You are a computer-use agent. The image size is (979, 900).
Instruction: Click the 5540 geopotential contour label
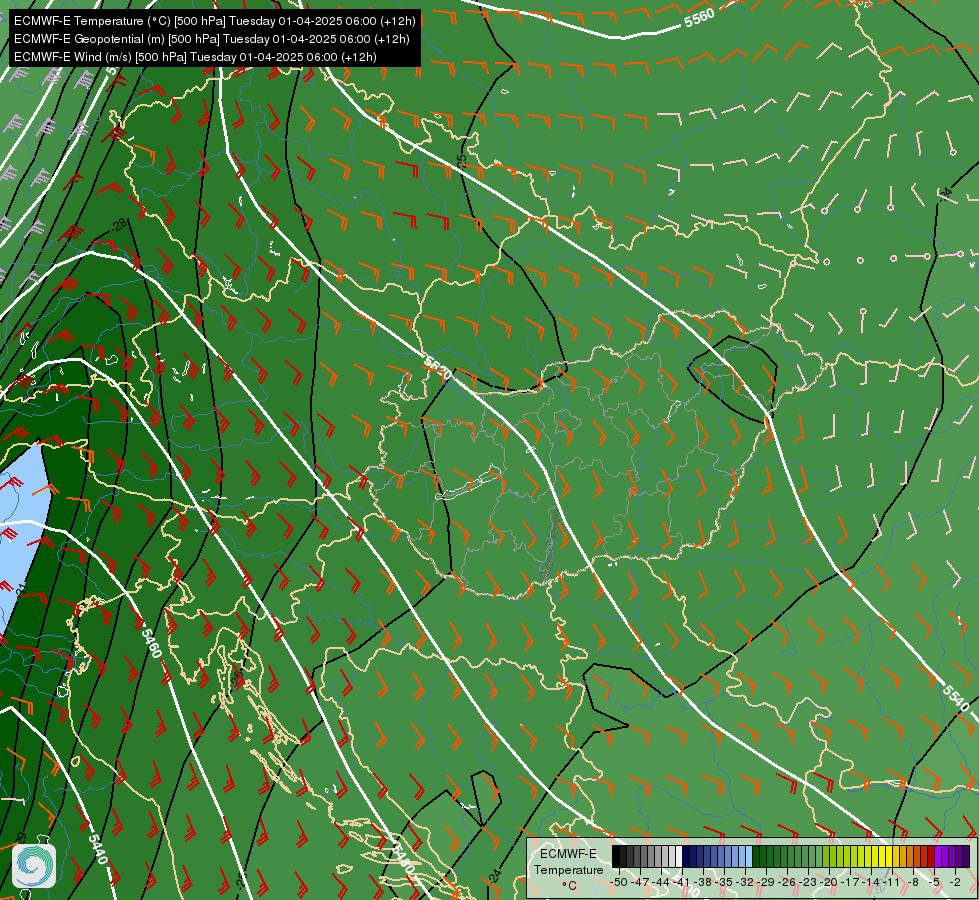(956, 698)
